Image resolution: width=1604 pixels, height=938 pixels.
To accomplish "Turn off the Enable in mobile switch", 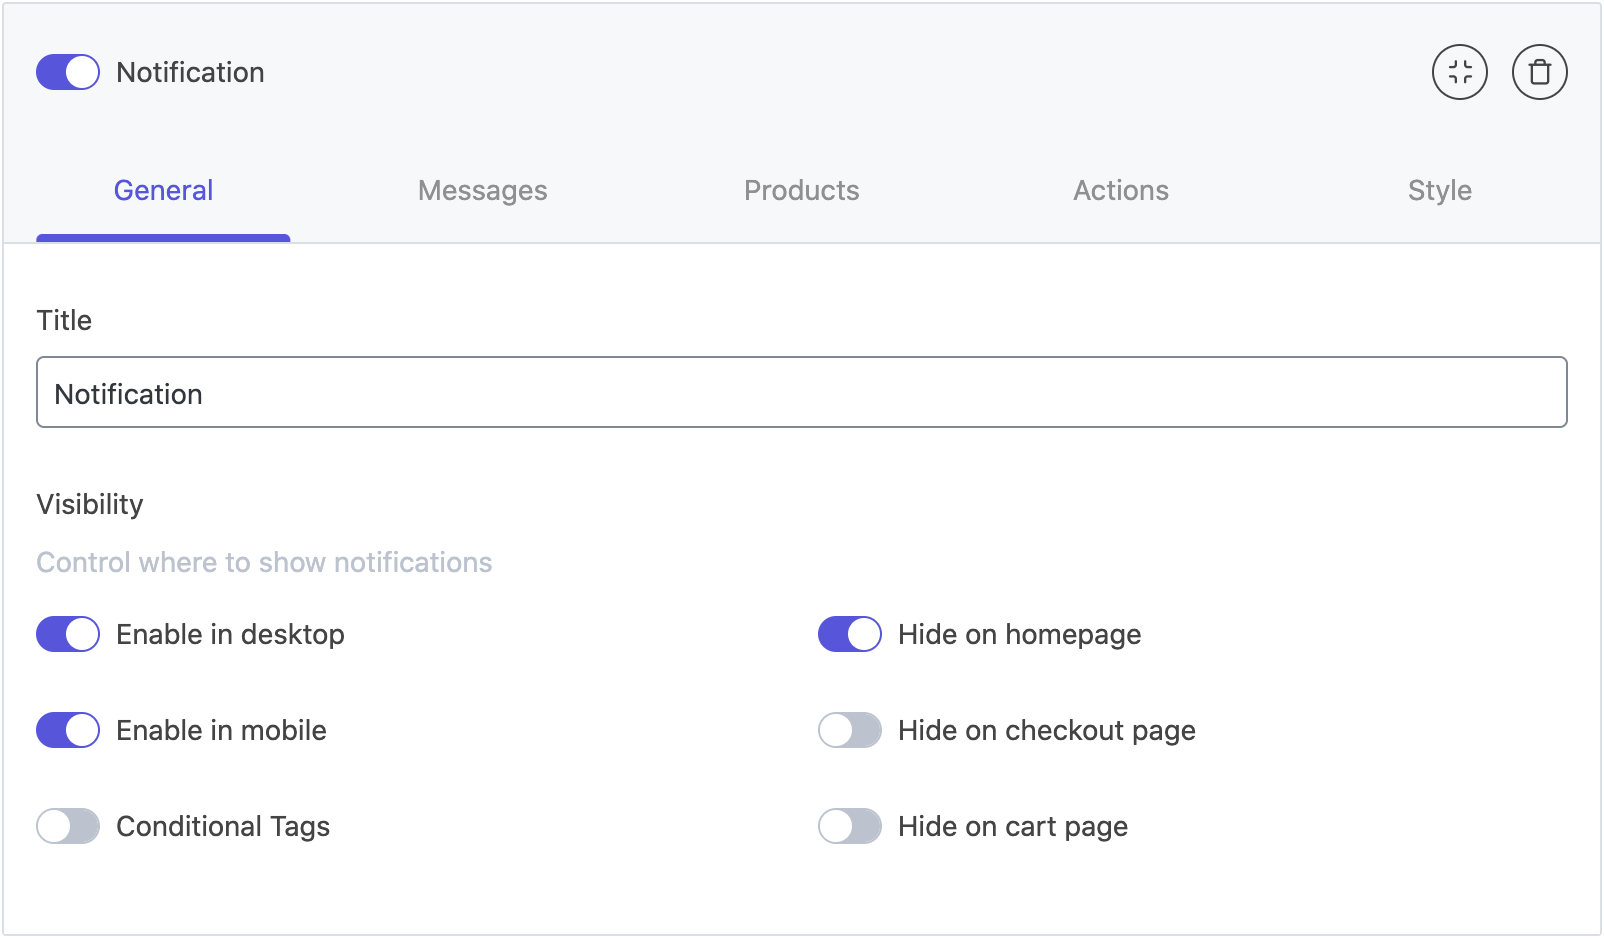I will [68, 730].
